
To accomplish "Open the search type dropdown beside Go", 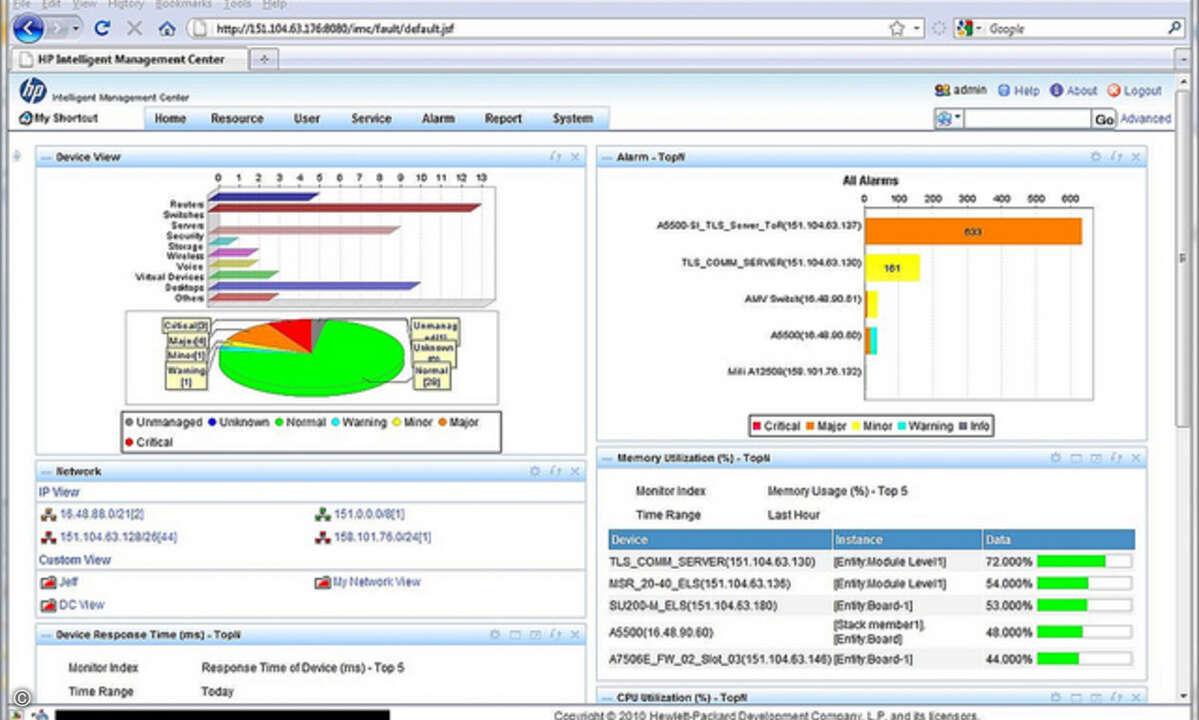I will pos(949,118).
